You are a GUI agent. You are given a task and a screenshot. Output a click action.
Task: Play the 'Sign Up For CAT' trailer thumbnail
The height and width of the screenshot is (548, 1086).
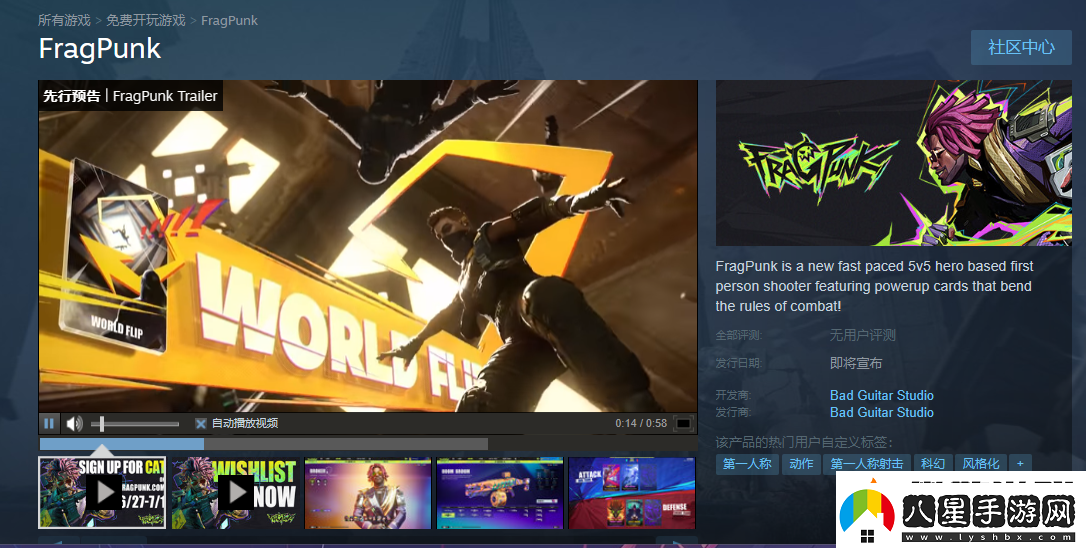point(102,492)
